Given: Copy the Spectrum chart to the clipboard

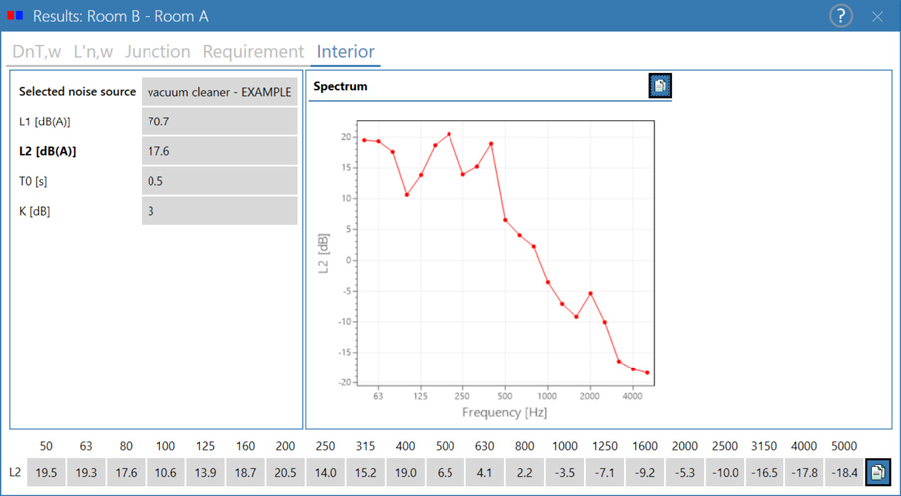Looking at the screenshot, I should 660,86.
